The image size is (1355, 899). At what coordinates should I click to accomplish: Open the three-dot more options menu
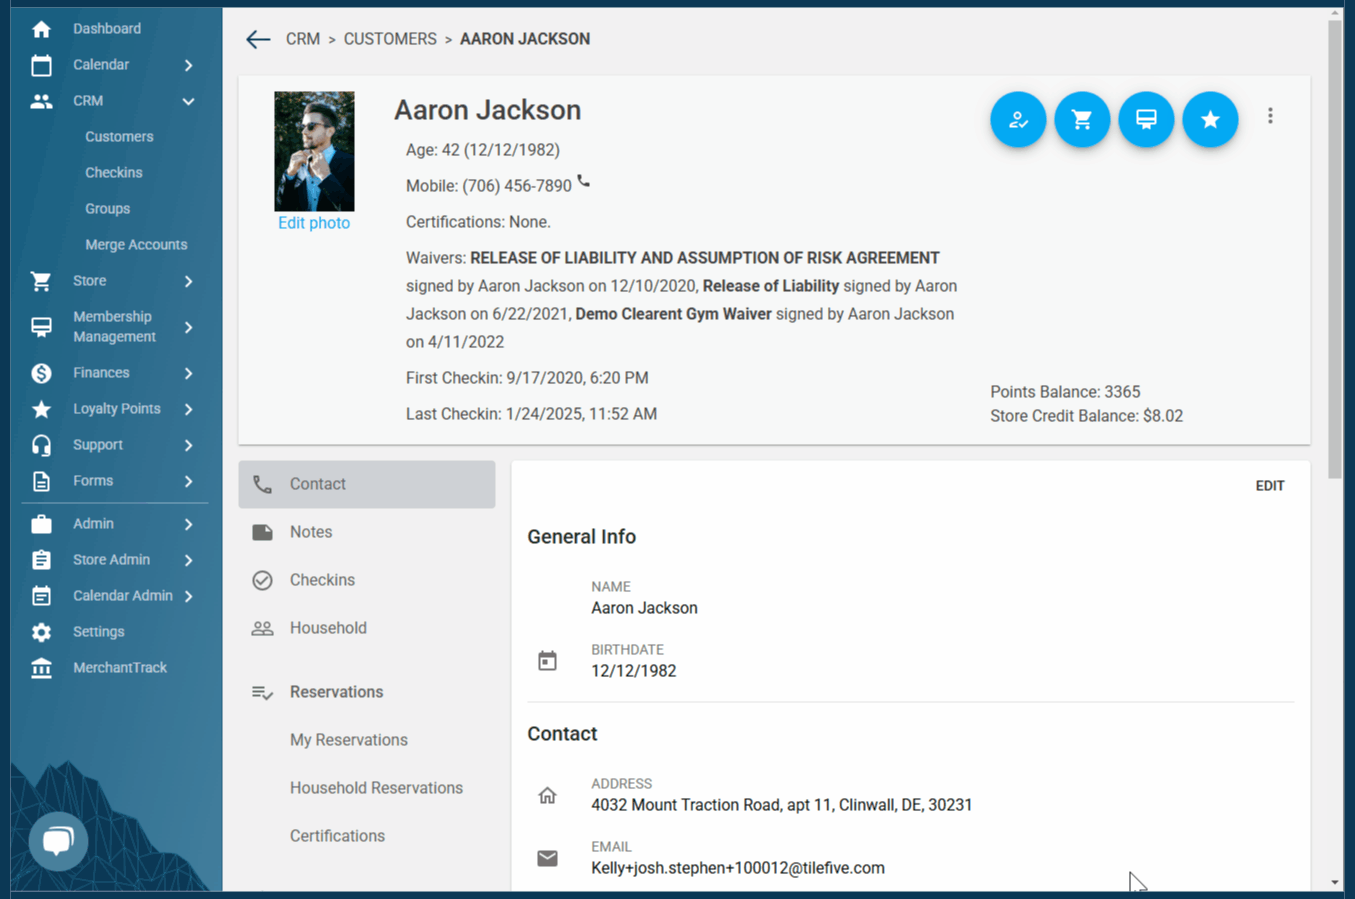(x=1270, y=116)
